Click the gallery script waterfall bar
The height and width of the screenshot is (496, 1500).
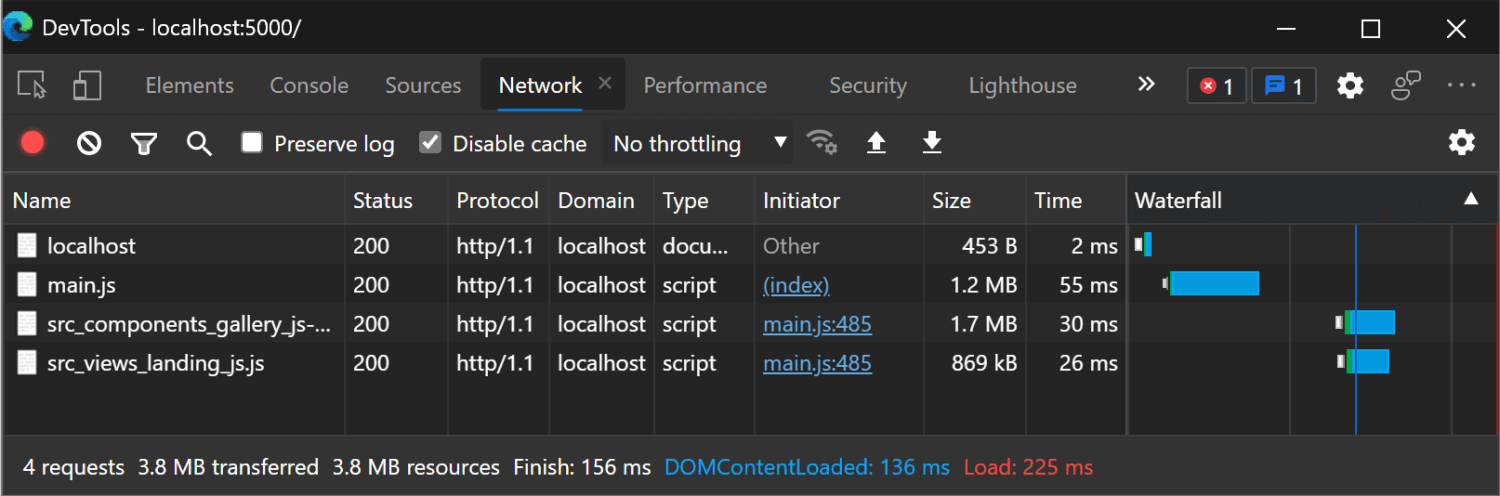pyautogui.click(x=1370, y=322)
